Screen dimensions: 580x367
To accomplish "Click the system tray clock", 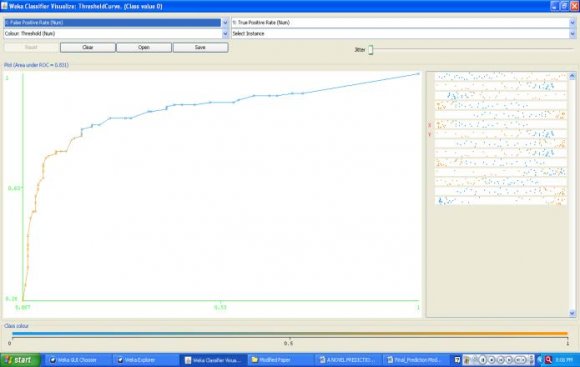I will 564,360.
